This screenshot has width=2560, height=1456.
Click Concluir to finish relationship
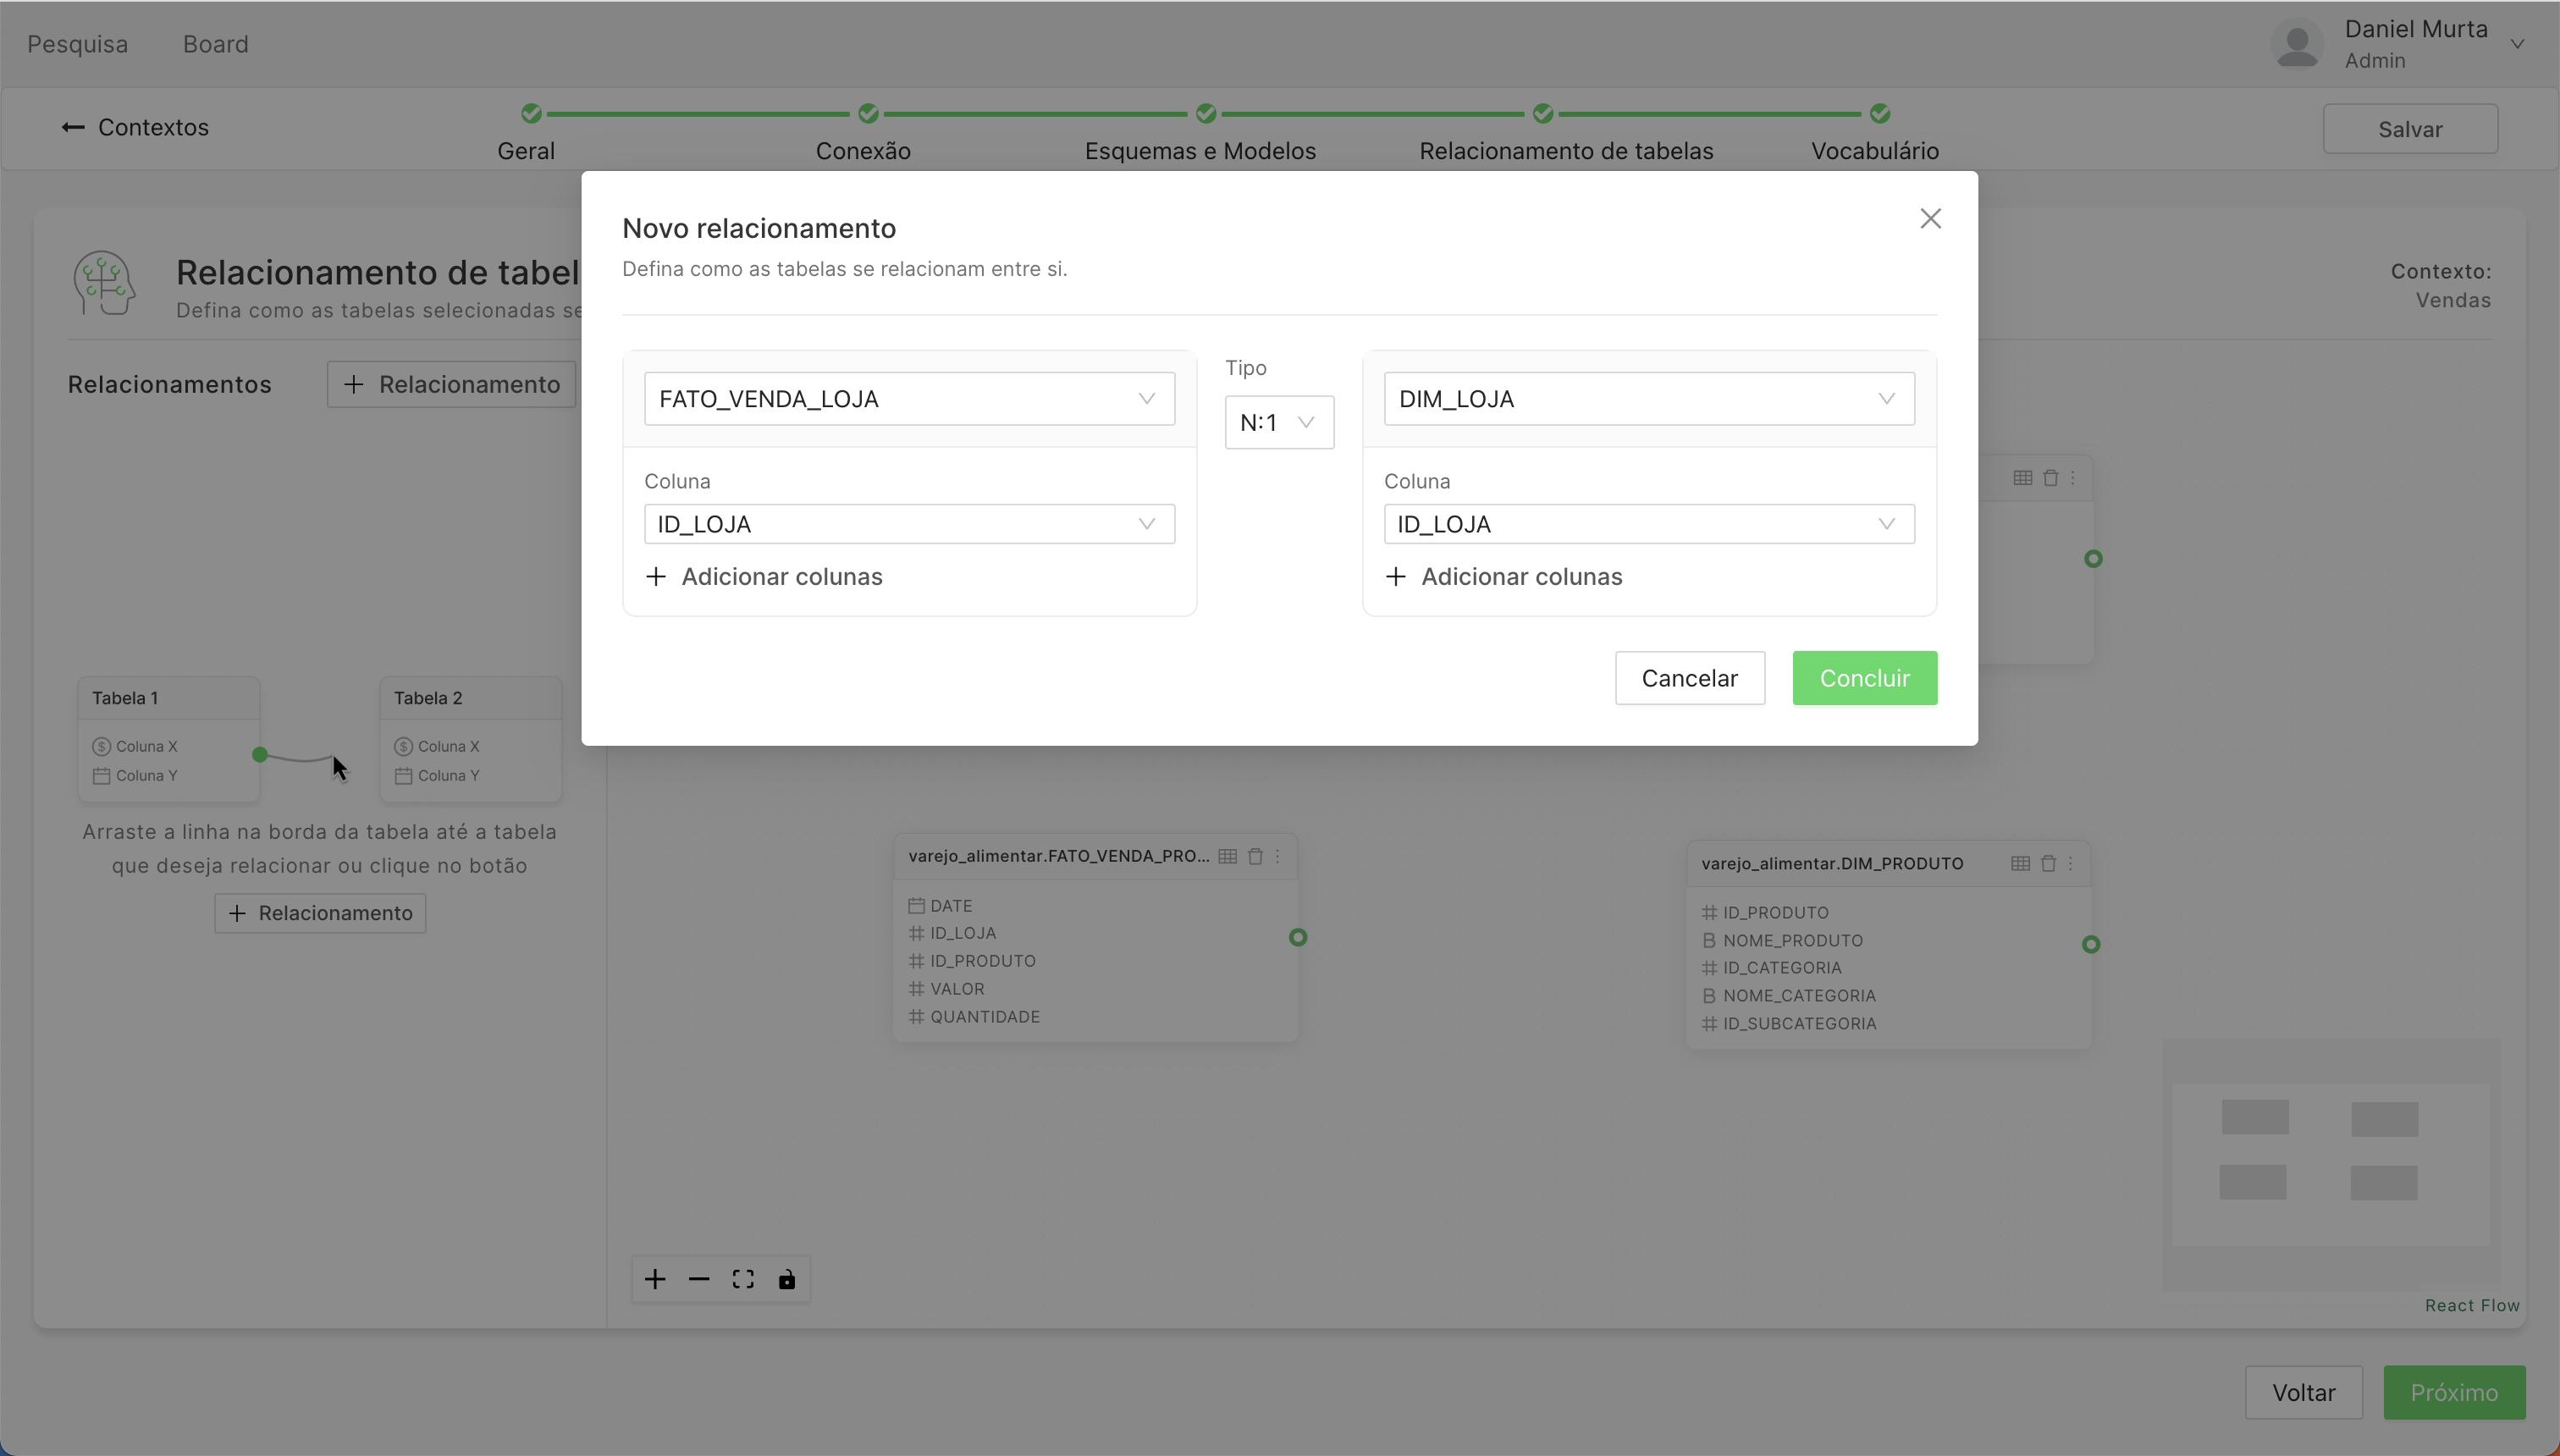click(x=1864, y=678)
